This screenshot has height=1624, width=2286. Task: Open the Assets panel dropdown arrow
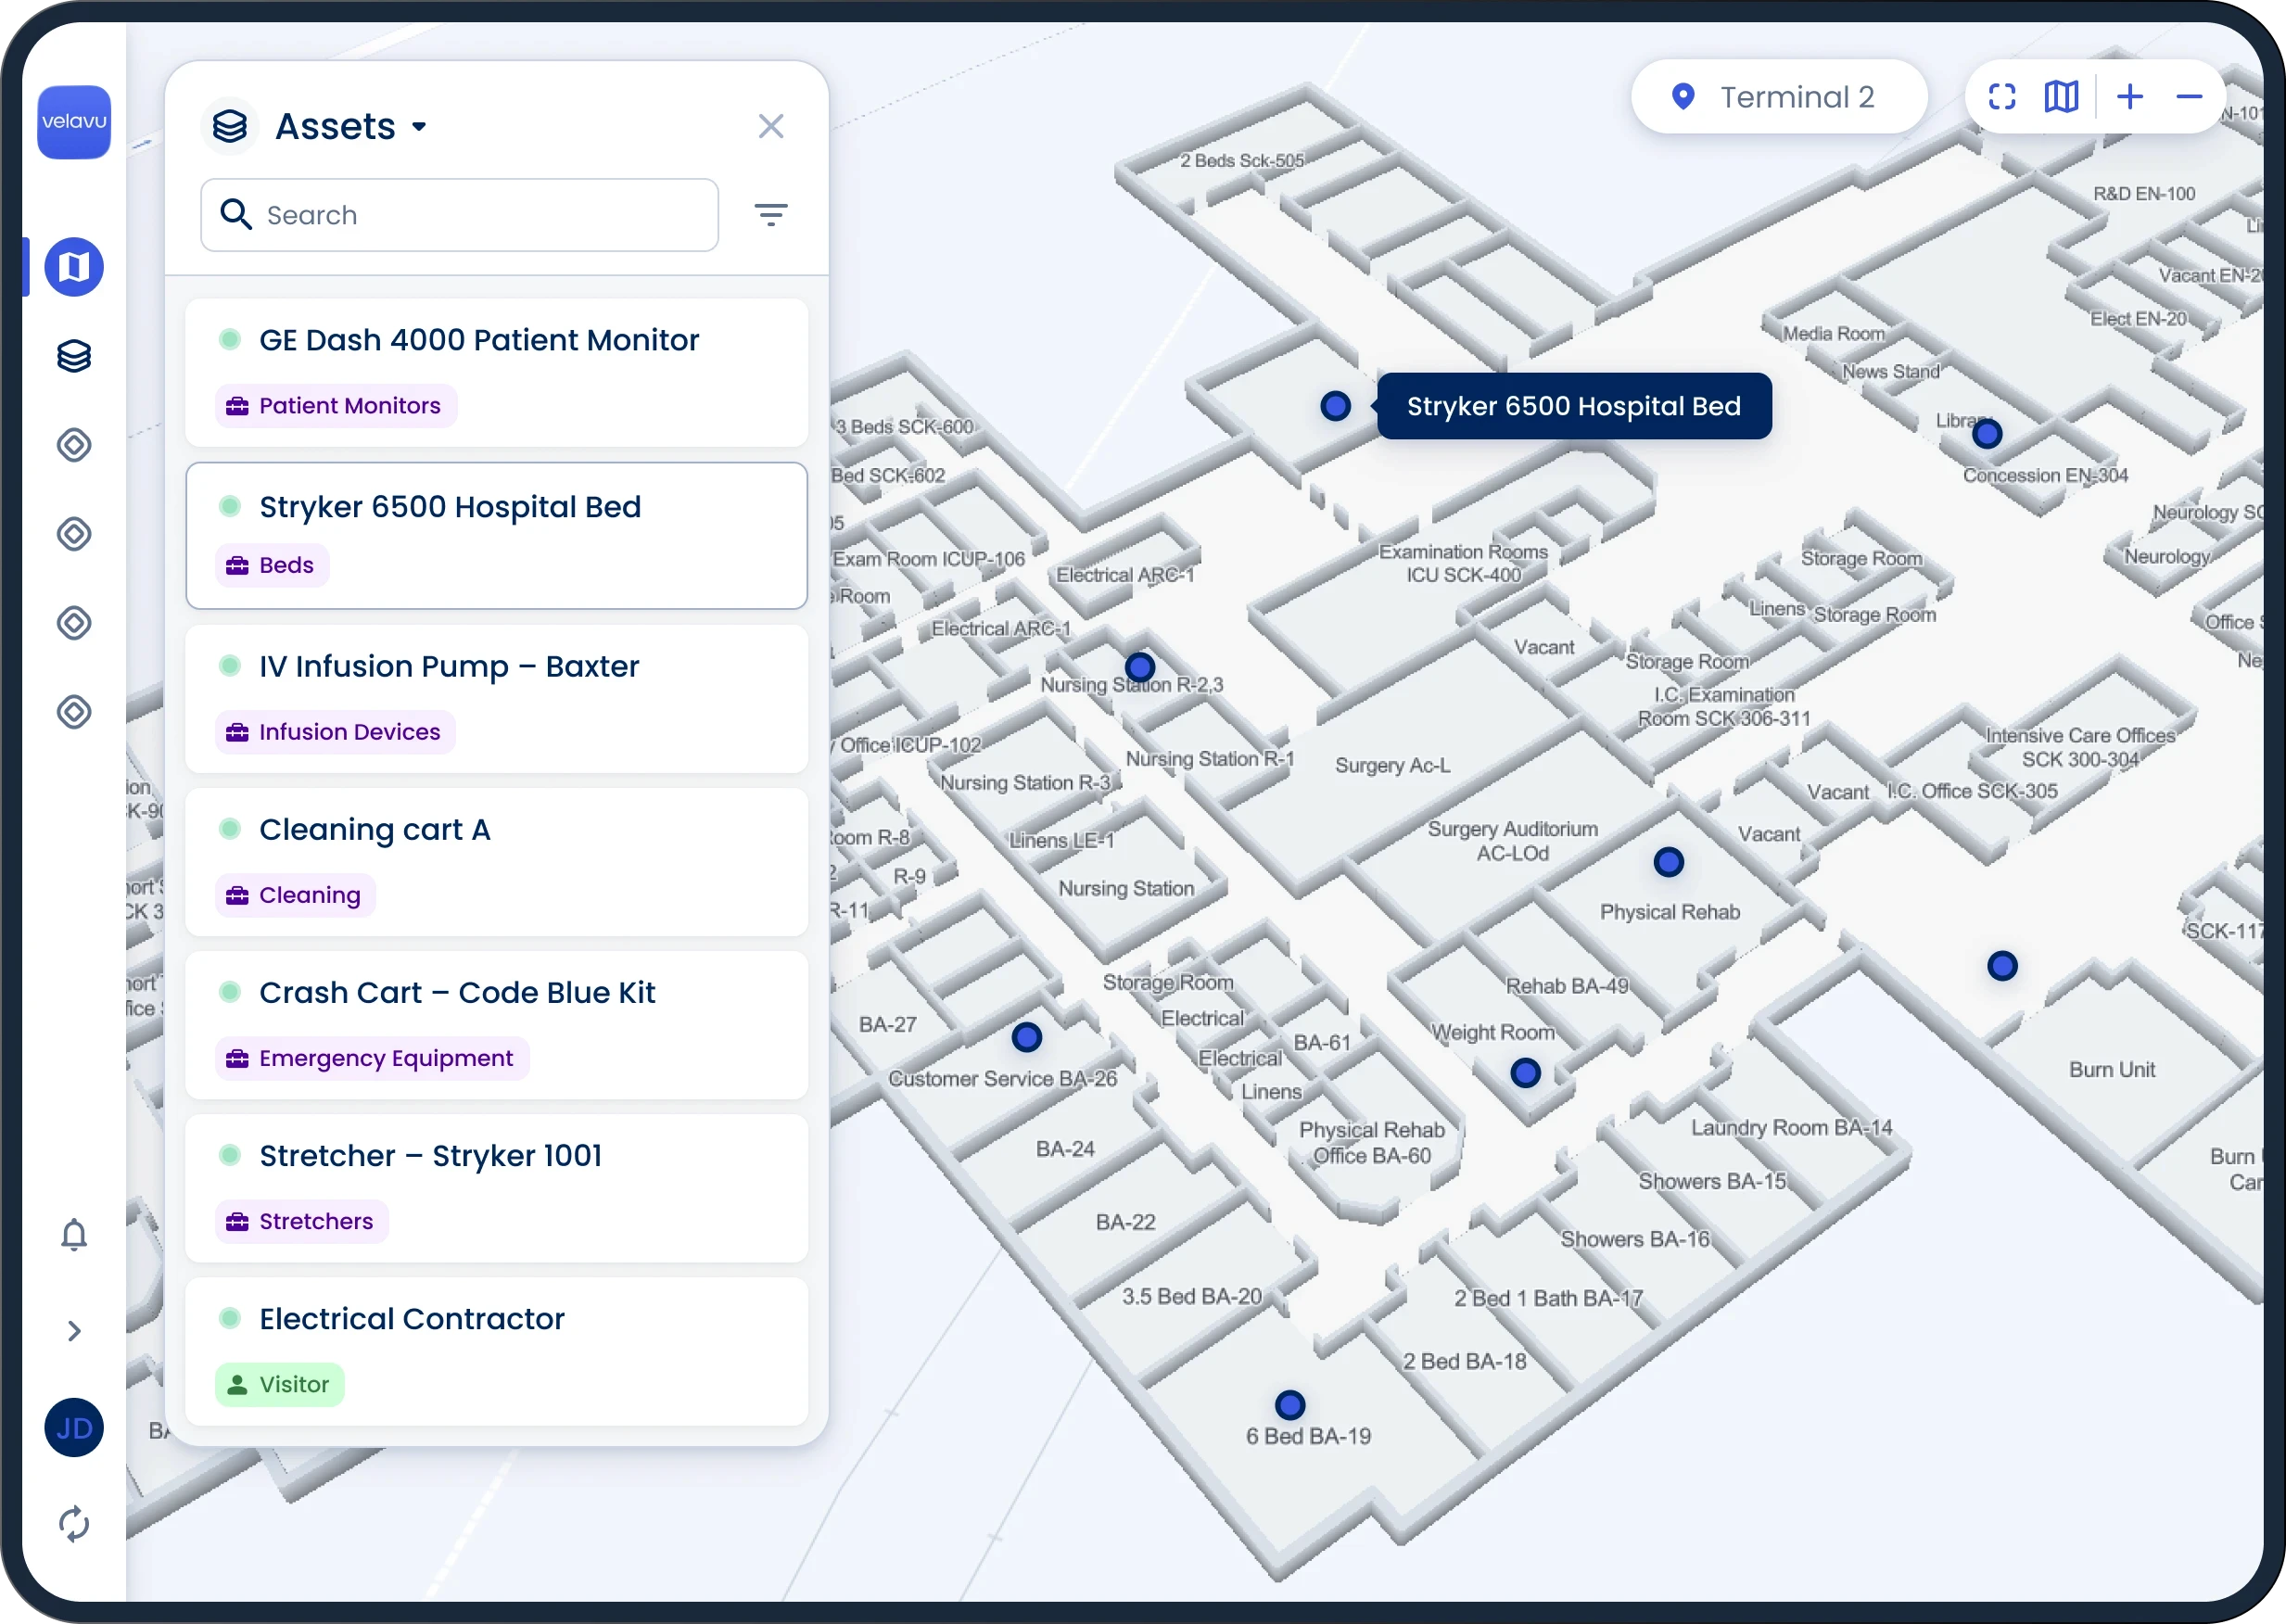(419, 127)
